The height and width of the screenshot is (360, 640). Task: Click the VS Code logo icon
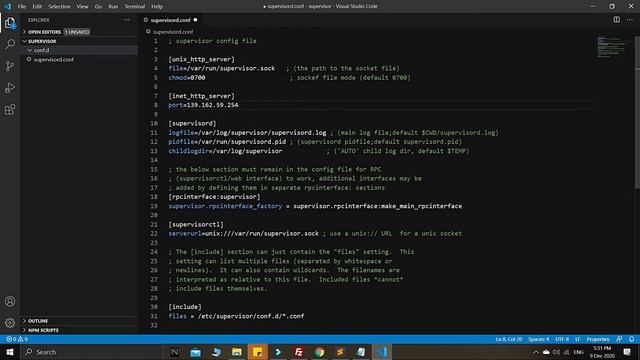[7, 6]
